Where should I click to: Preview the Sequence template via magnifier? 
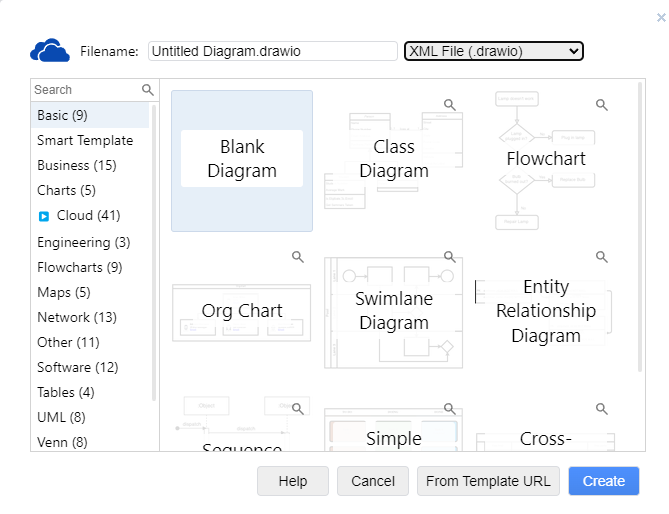click(298, 409)
